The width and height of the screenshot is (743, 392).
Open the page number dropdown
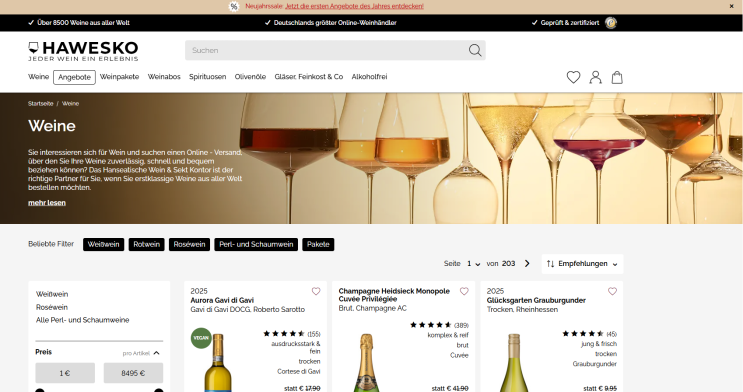point(473,264)
